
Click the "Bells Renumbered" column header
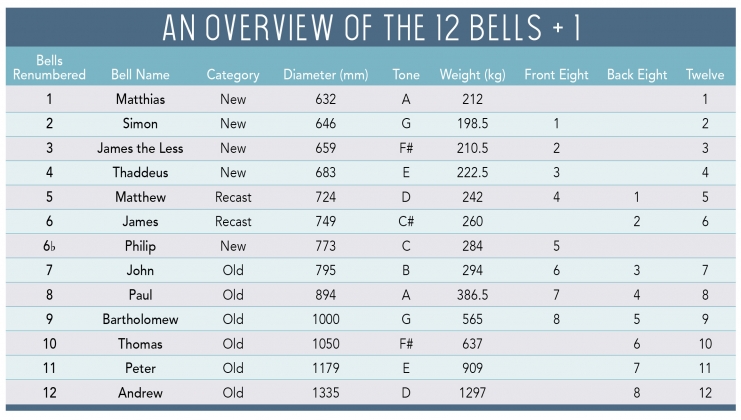tap(49, 68)
